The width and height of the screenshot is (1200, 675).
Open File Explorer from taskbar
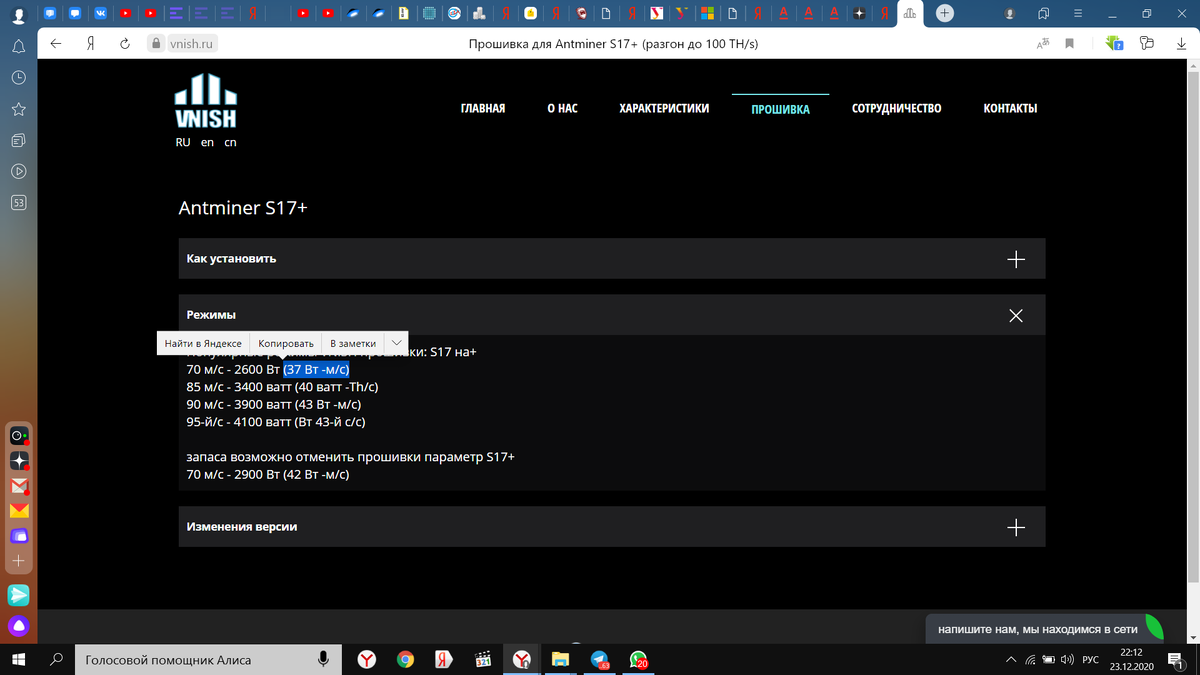[560, 659]
